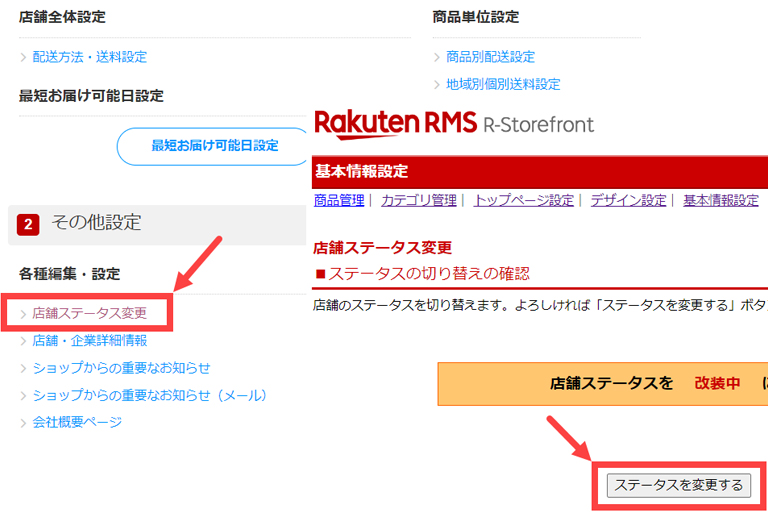768x512 pixels.
Task: Click chevron beside 地域別個別送料設定
Action: (436, 85)
